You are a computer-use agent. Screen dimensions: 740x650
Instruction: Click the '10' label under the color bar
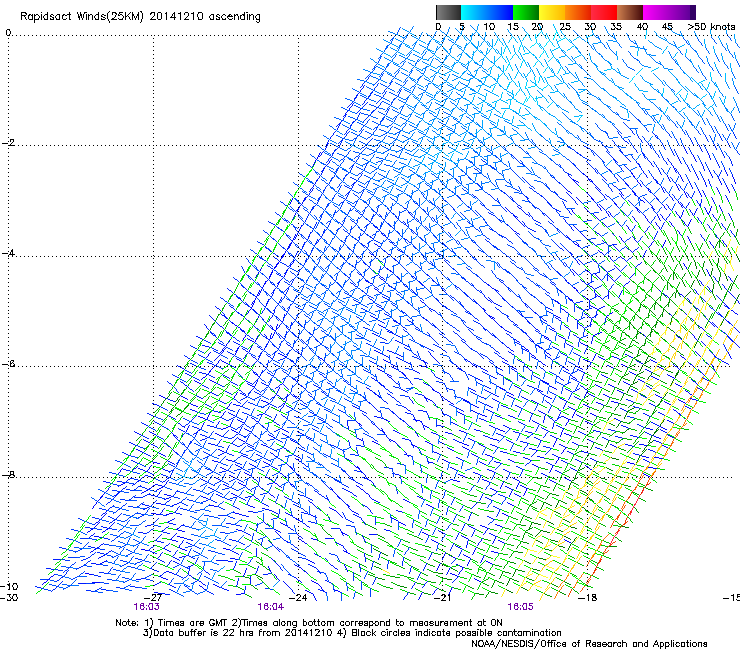click(489, 27)
